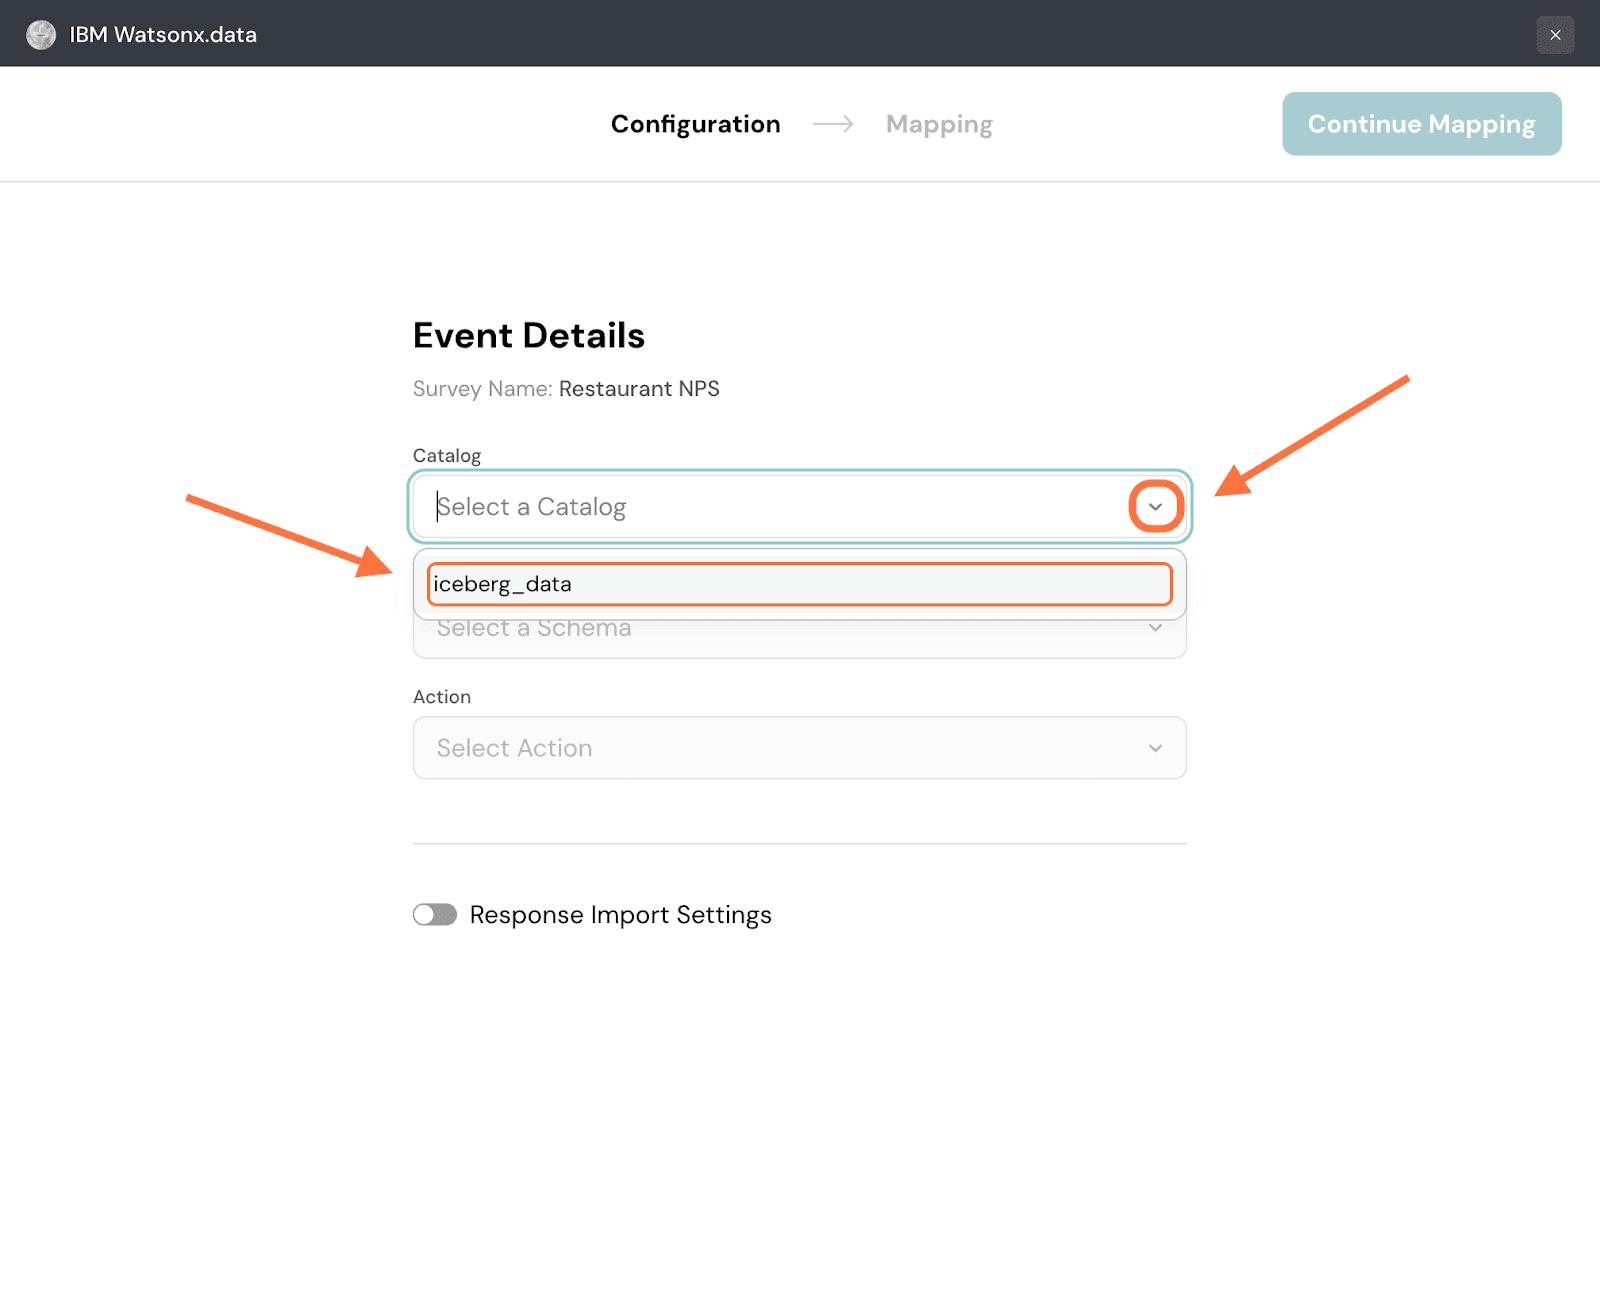Screen dimensions: 1600x1305
Task: Click the IBM Watsonx.data title text
Action: coord(163,35)
